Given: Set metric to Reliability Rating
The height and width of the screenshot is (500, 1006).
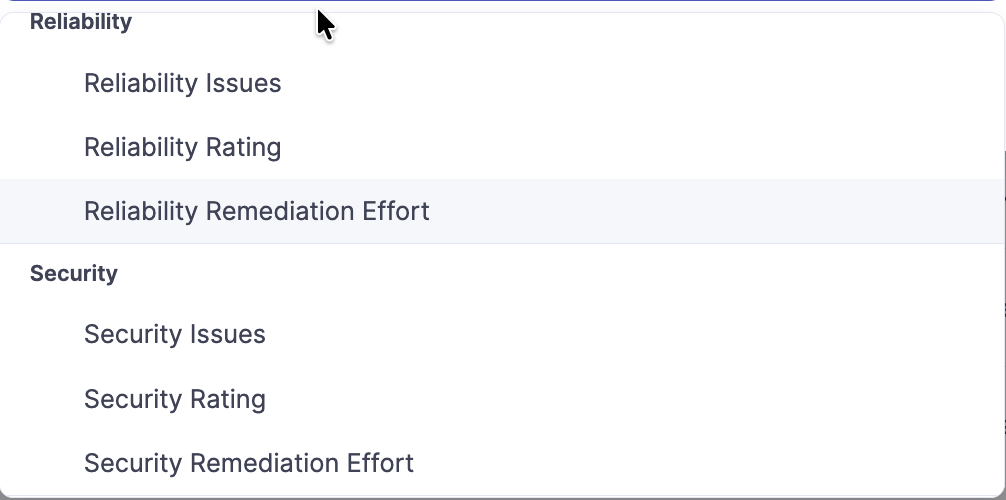Looking at the screenshot, I should [x=183, y=148].
